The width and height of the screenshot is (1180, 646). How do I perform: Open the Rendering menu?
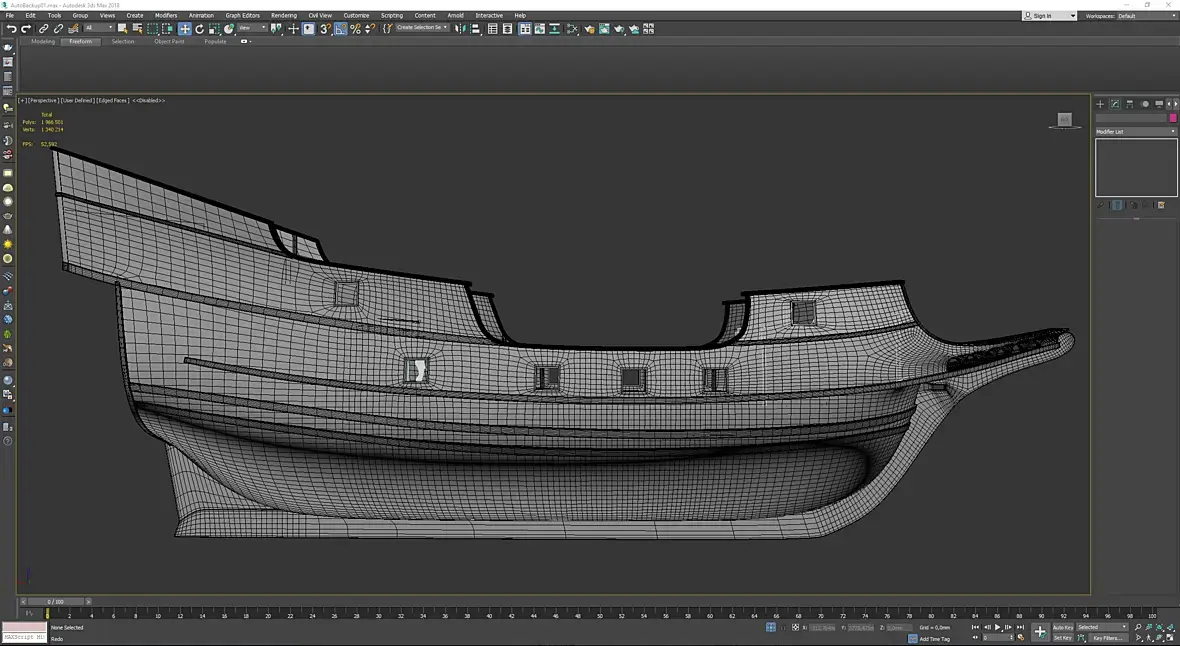[x=283, y=16]
